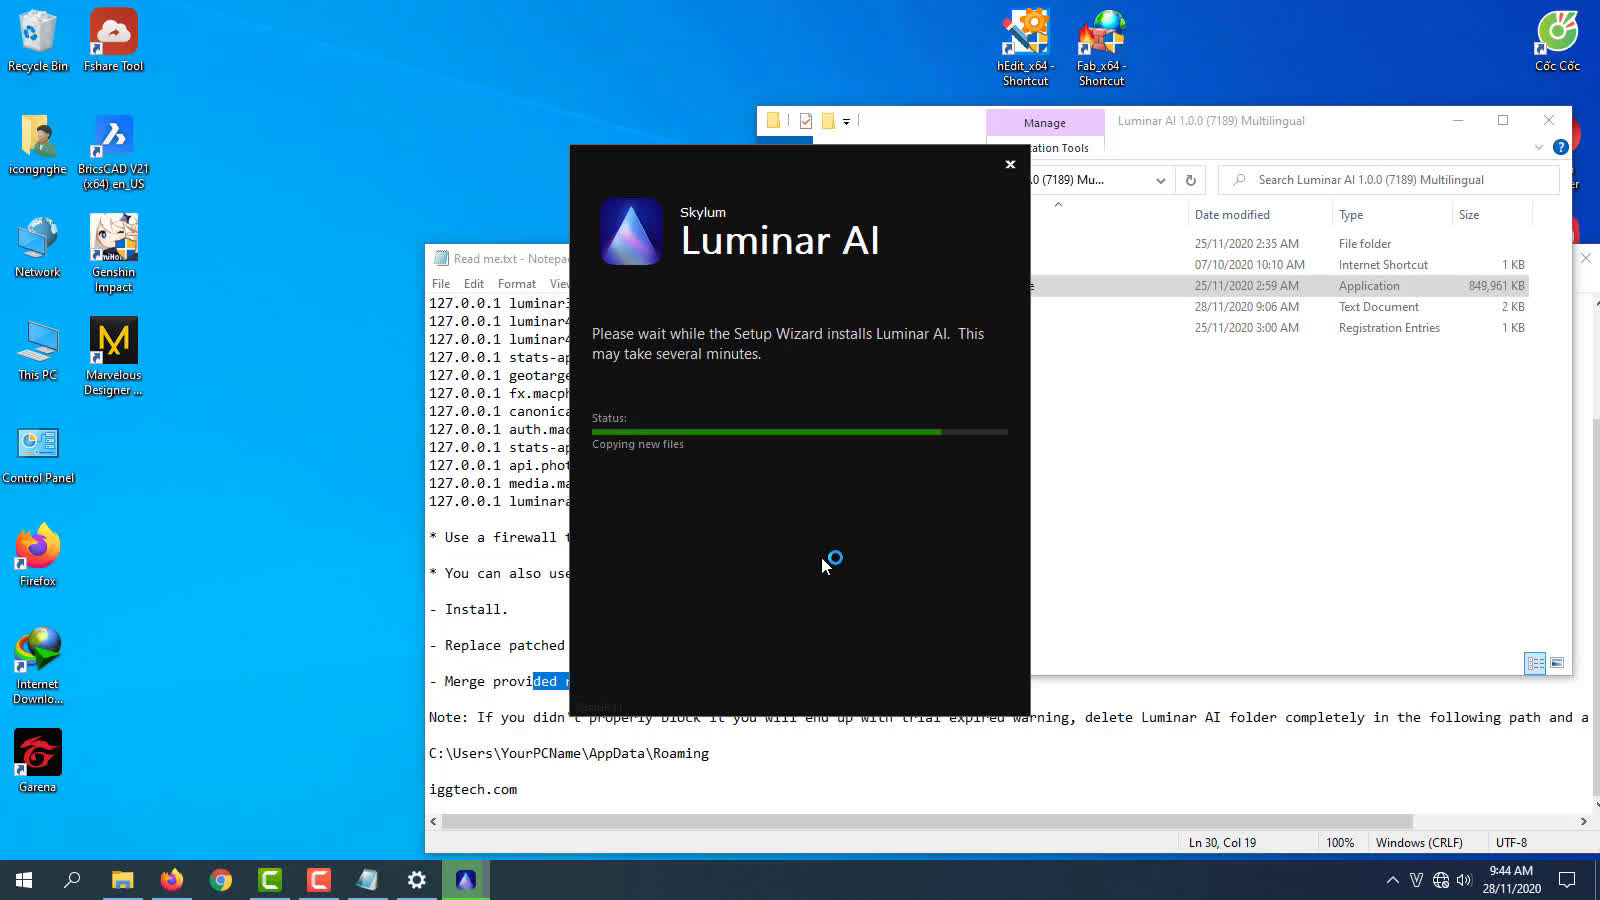Select the Registration Entries row
Viewport: 1600px width, 900px height.
click(x=1279, y=328)
